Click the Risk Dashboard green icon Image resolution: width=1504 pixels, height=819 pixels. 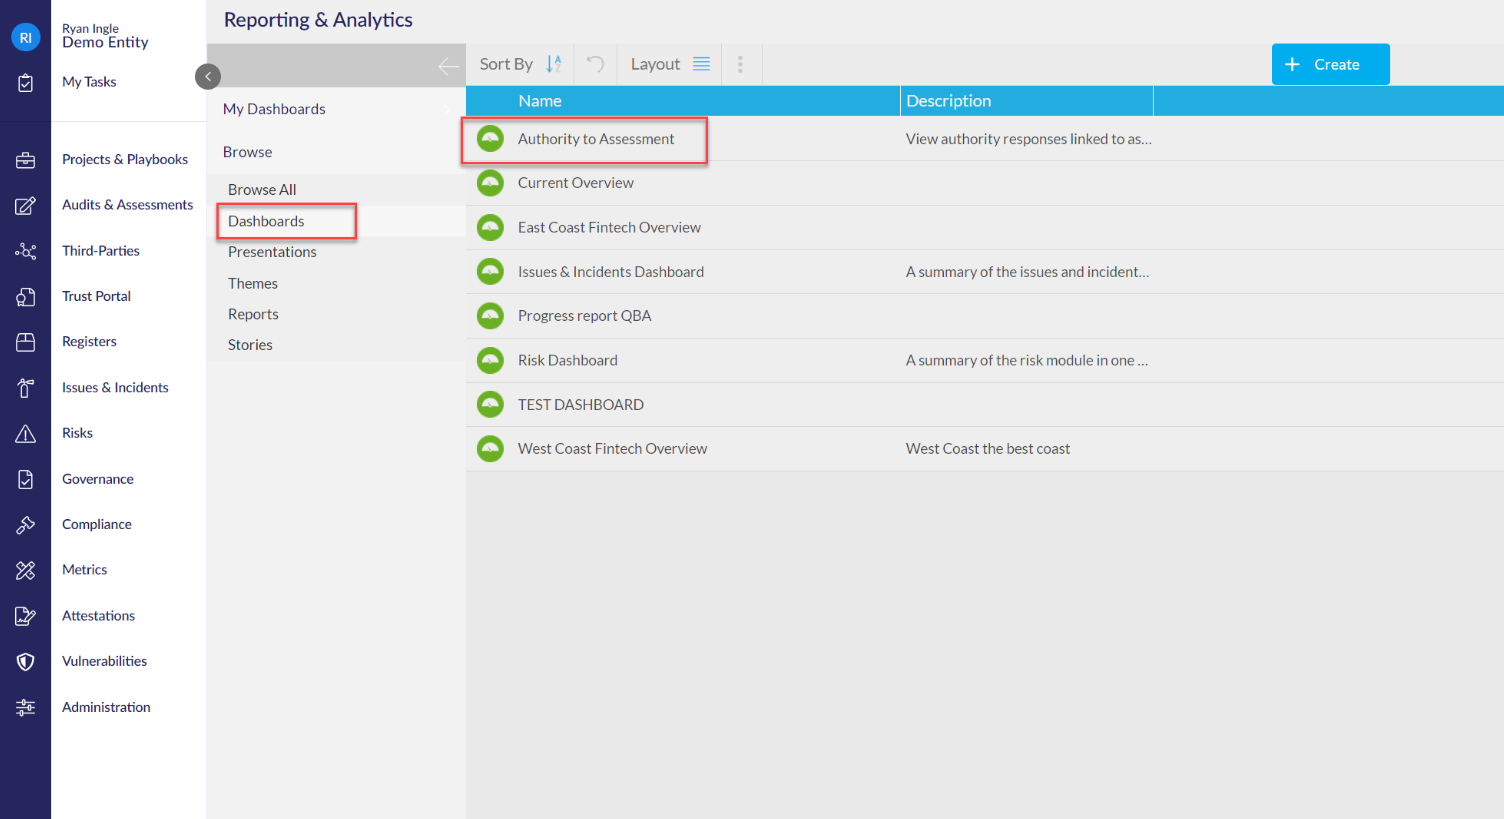pos(490,360)
